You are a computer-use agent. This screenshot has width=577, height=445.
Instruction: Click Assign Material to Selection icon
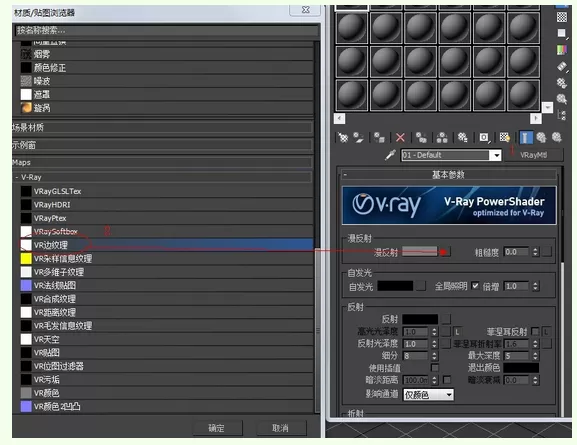pyautogui.click(x=379, y=138)
